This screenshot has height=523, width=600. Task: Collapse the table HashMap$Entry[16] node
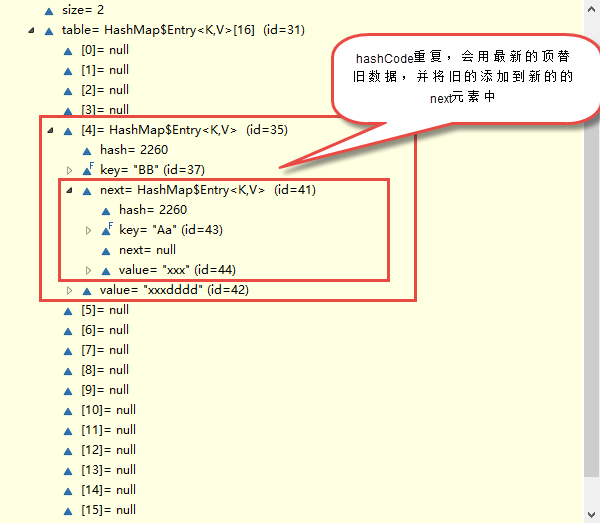pos(31,30)
